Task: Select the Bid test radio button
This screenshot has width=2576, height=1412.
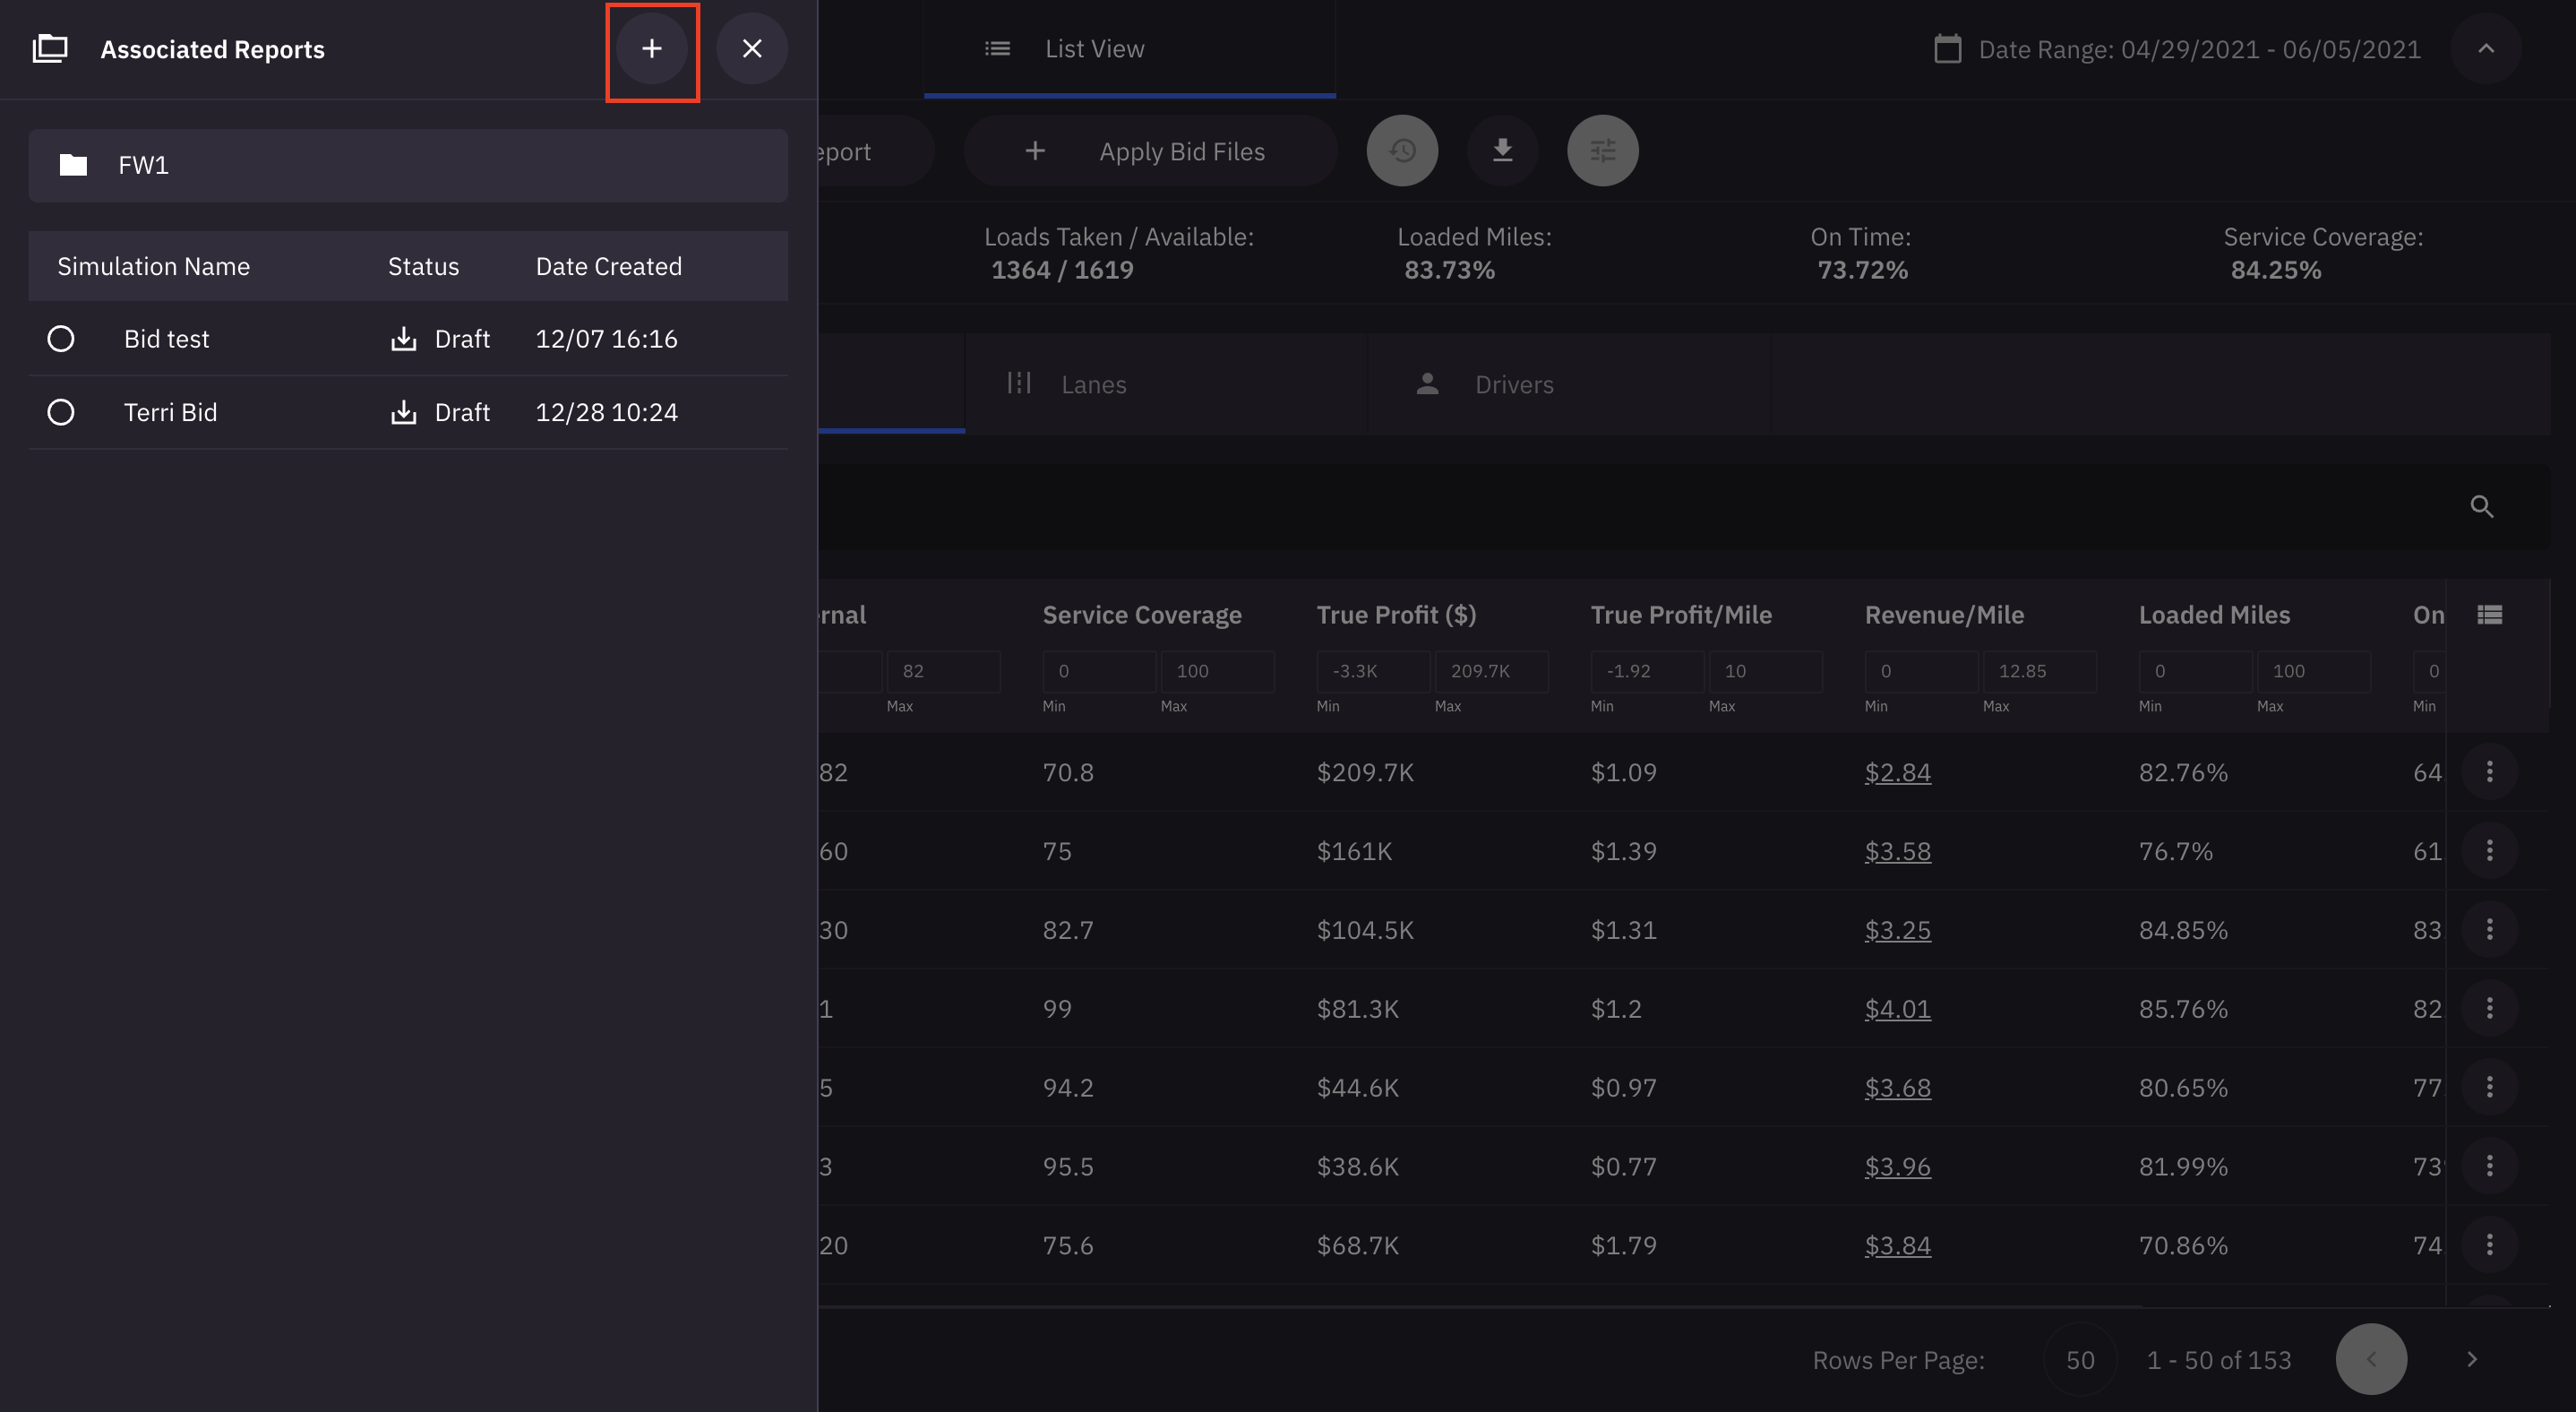Action: click(61, 339)
